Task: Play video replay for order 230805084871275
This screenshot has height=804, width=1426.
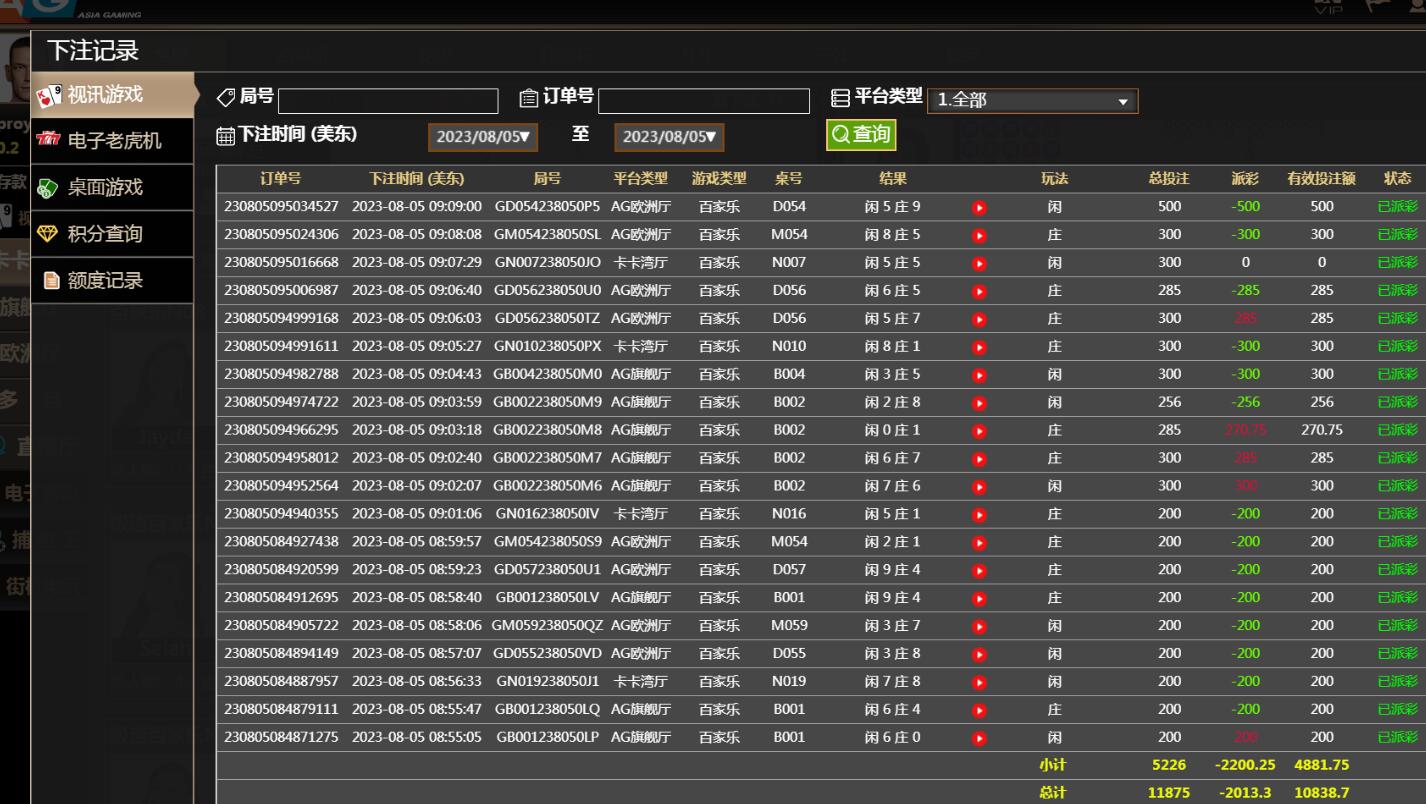Action: (x=980, y=738)
